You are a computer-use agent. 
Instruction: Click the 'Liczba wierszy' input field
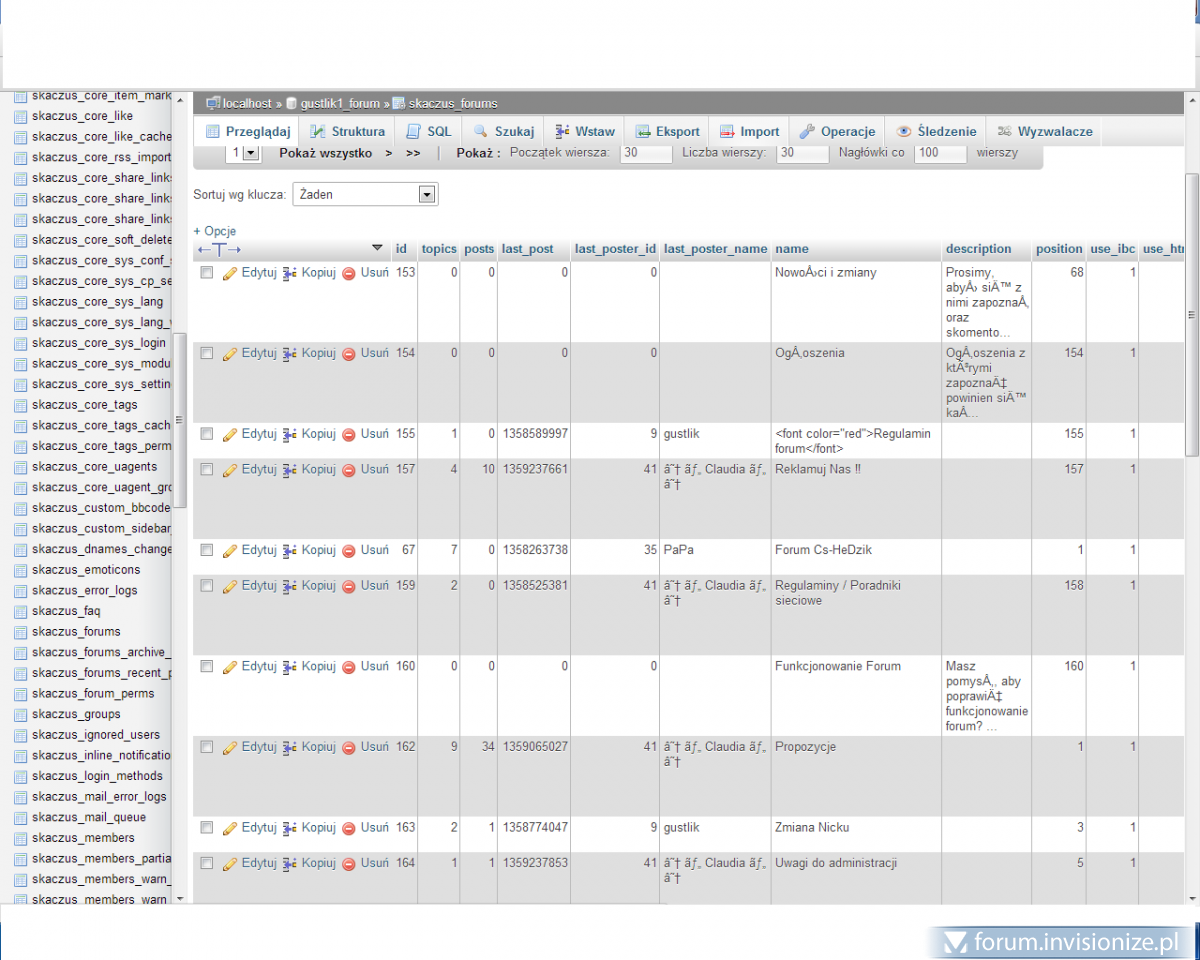coord(802,153)
